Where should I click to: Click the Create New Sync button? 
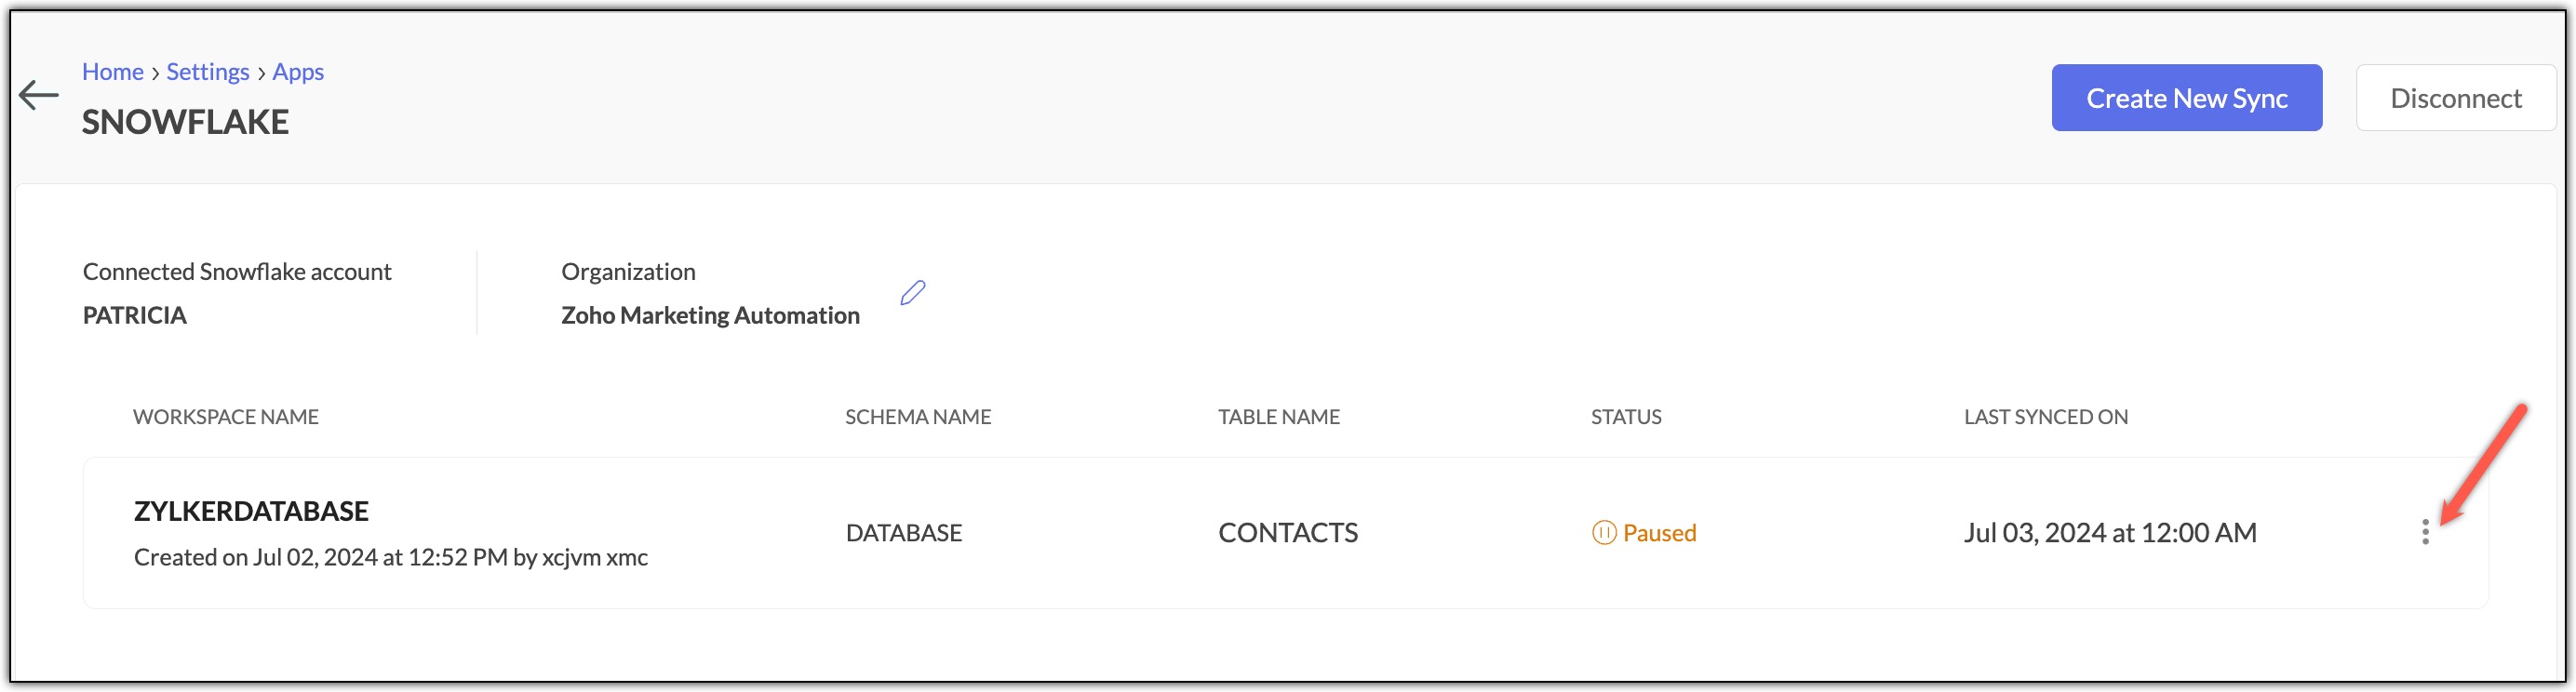(x=2186, y=98)
